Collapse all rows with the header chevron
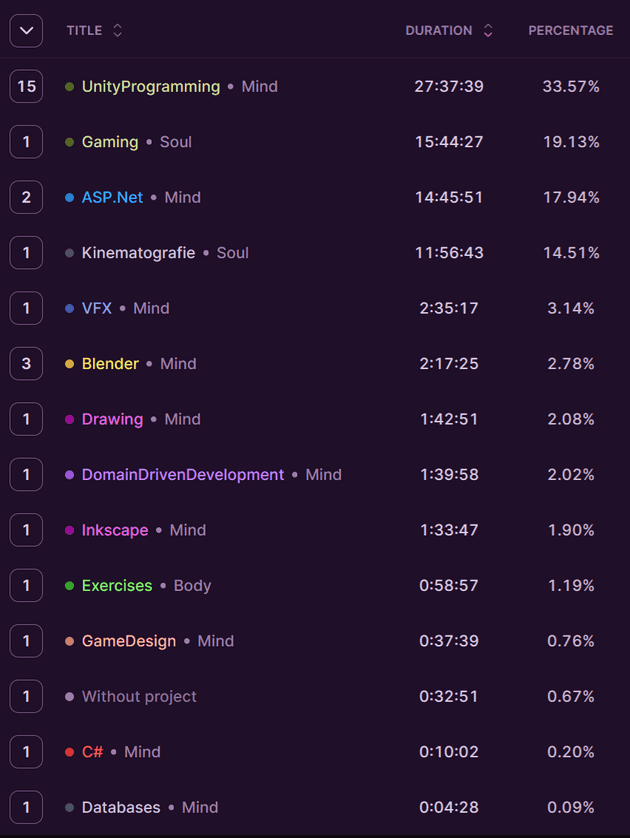Viewport: 630px width, 838px height. pos(26,30)
